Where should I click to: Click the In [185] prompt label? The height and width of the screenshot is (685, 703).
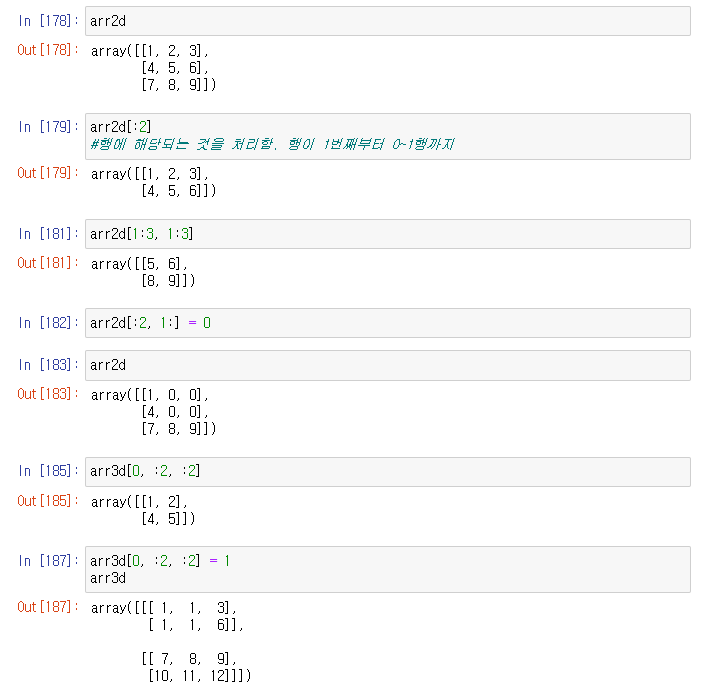coord(48,471)
